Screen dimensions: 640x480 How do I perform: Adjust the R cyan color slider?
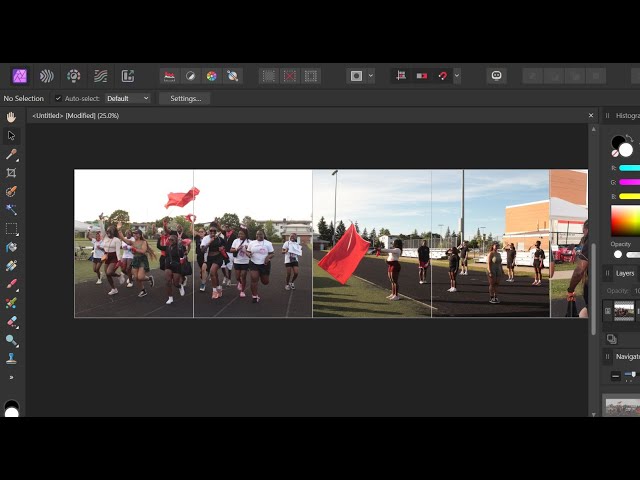coord(629,168)
